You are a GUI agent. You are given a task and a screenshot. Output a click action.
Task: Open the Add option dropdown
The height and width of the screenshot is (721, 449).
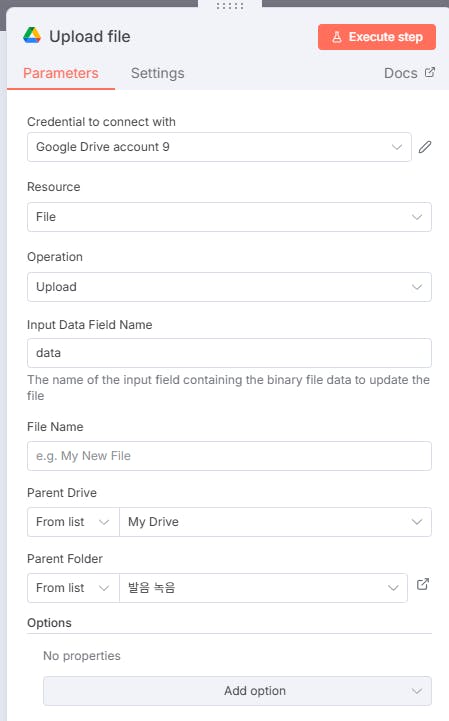pos(237,691)
